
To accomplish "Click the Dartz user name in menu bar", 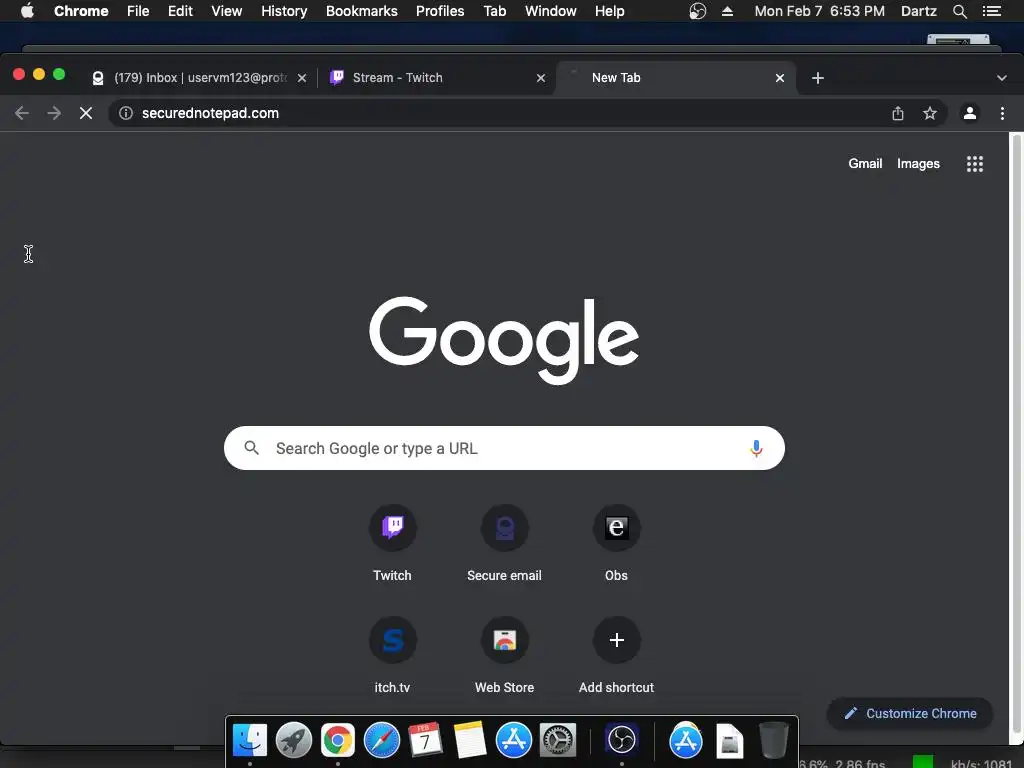I will point(918,11).
